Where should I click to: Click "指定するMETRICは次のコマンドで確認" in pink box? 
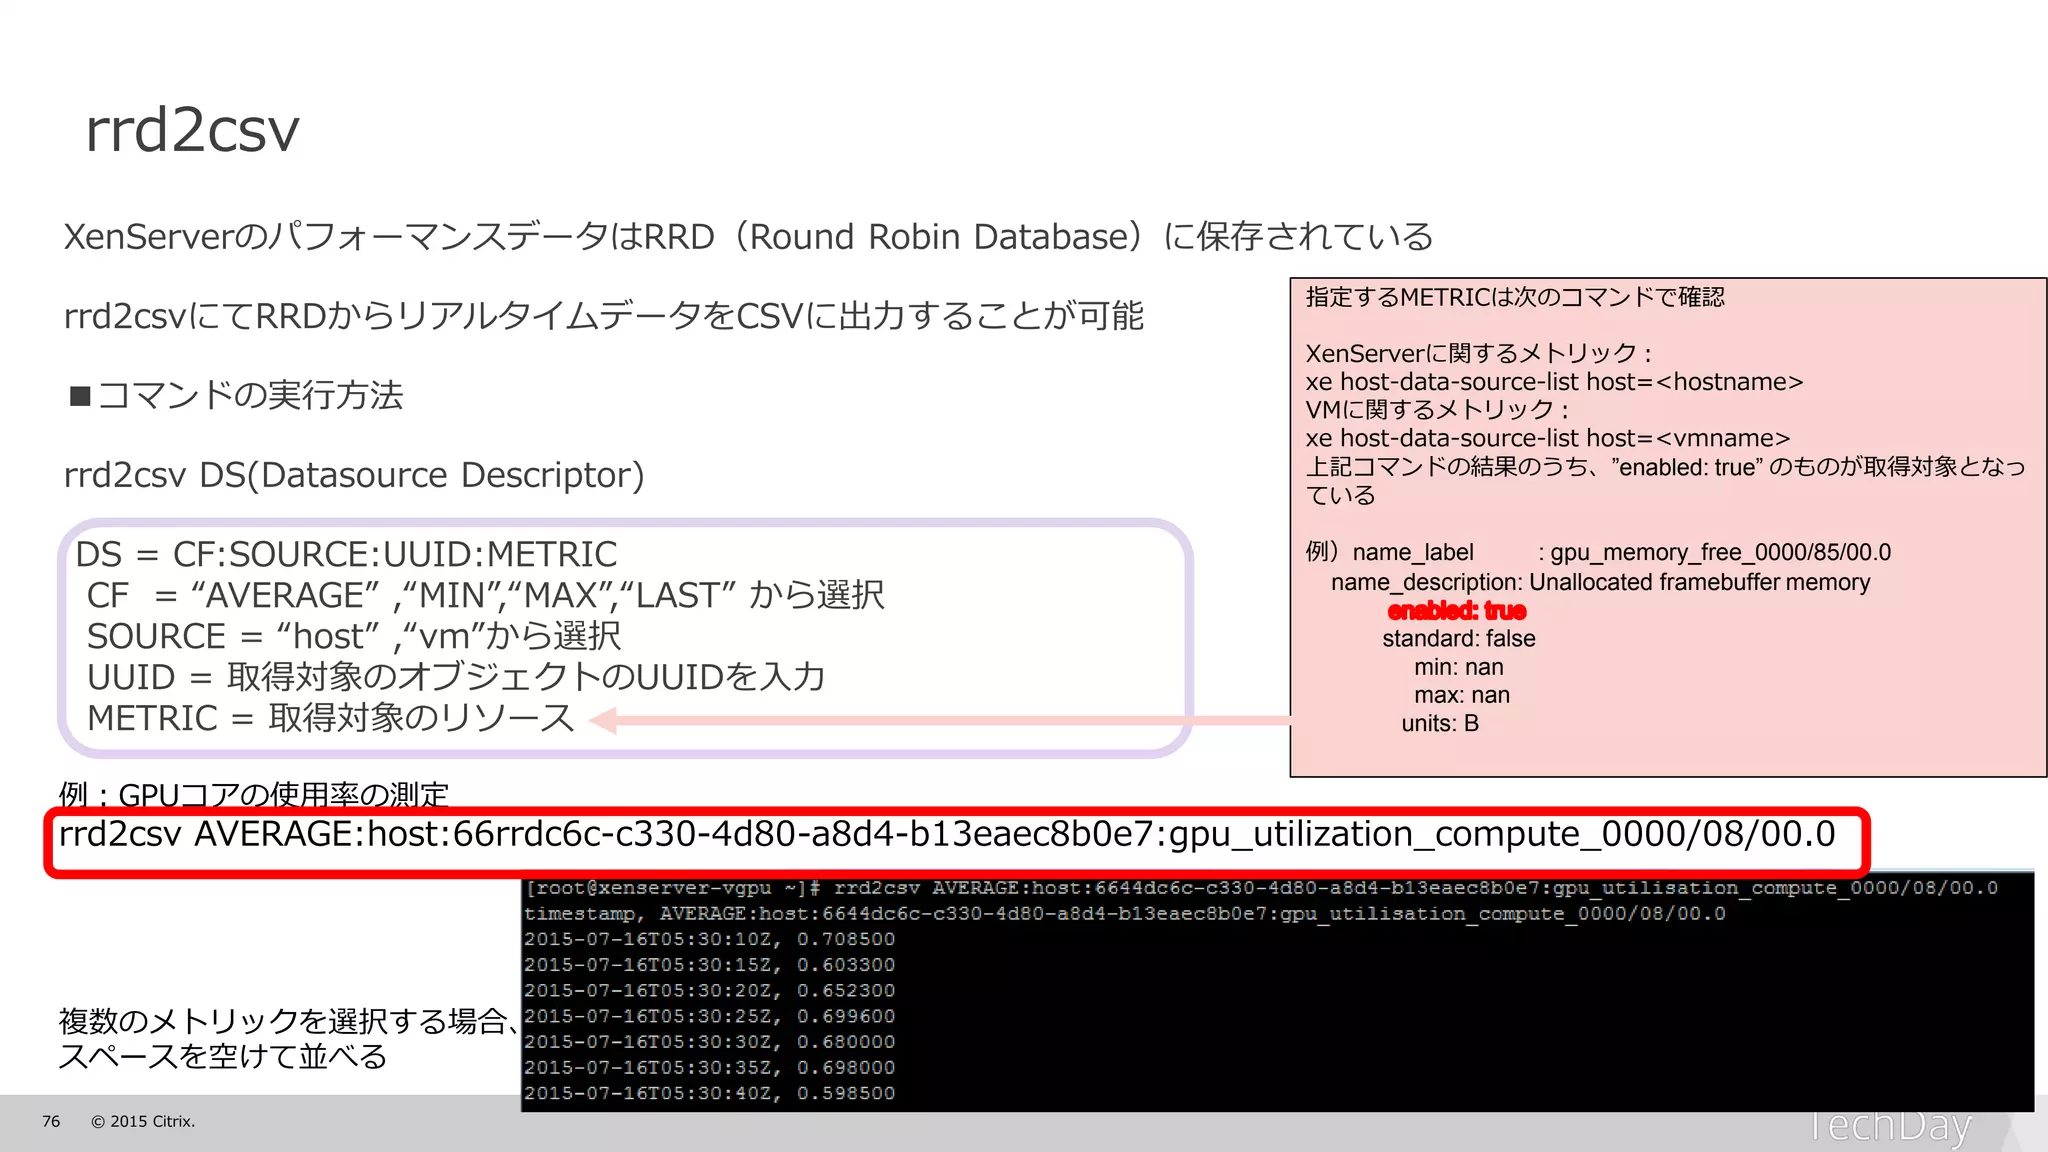(x=1515, y=297)
